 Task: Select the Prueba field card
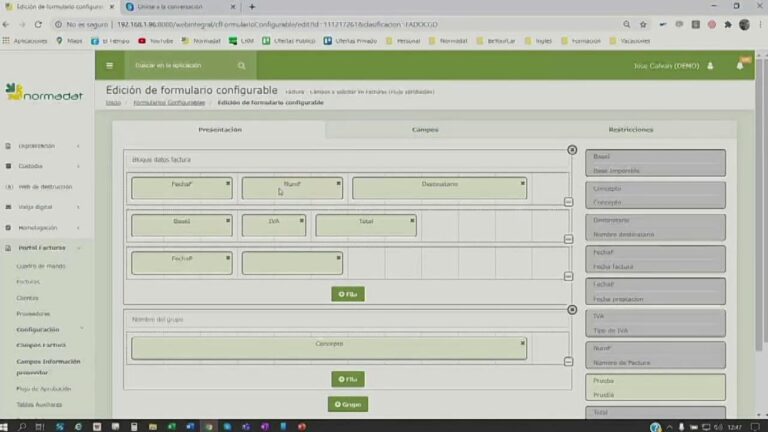(655, 387)
